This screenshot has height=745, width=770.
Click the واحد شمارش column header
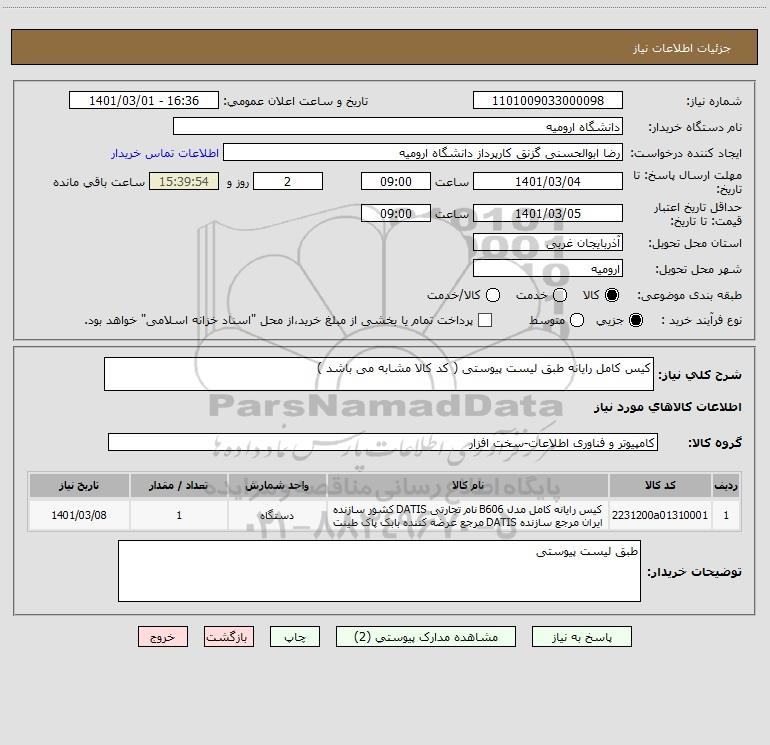pyautogui.click(x=277, y=485)
